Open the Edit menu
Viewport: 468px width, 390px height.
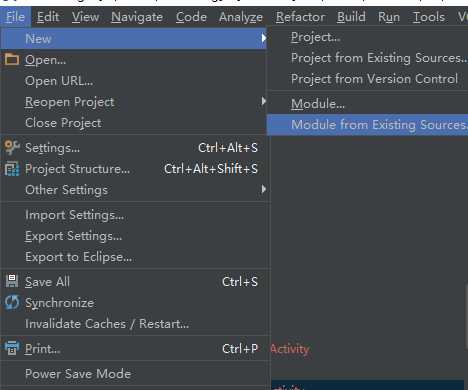point(48,17)
